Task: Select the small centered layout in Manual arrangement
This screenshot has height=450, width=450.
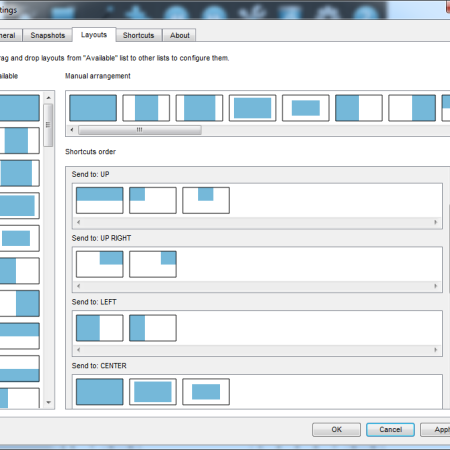Action: [306, 108]
